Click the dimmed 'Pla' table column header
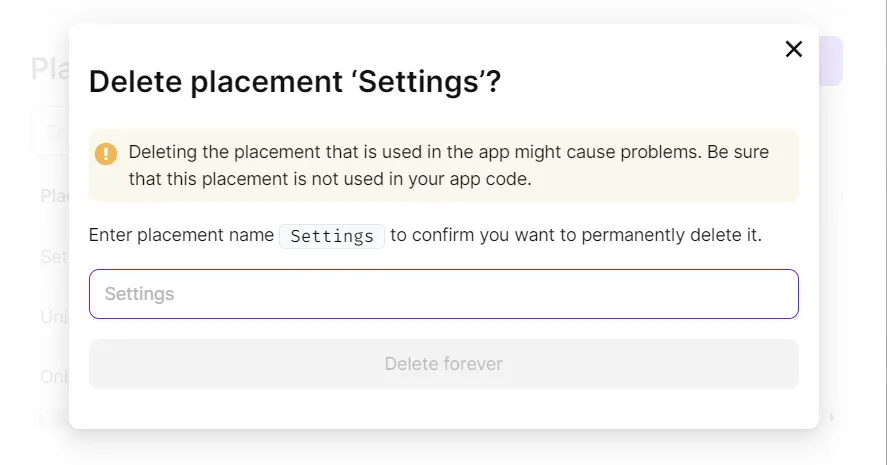The image size is (887, 465). click(53, 196)
